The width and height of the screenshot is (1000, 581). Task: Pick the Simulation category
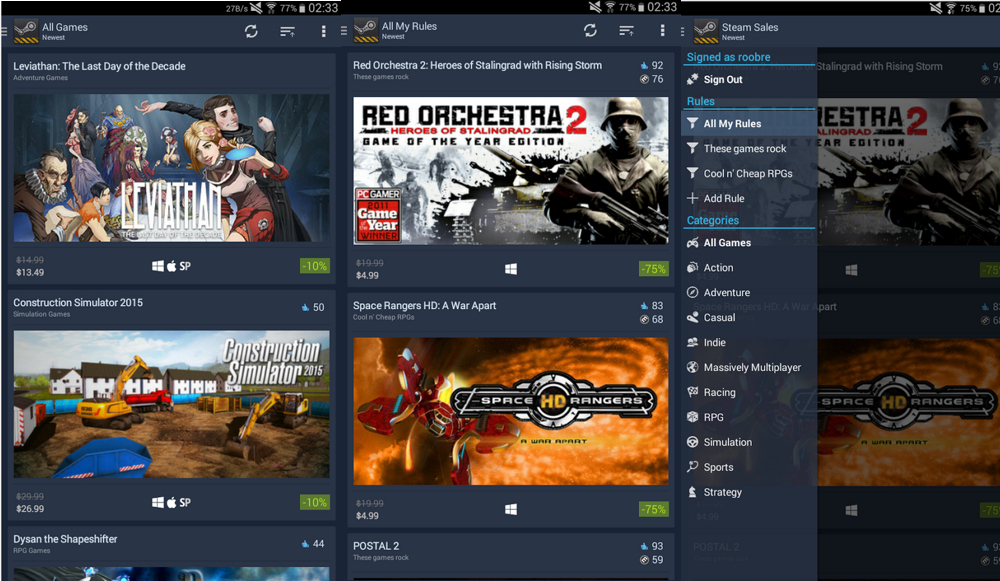pyautogui.click(x=727, y=442)
